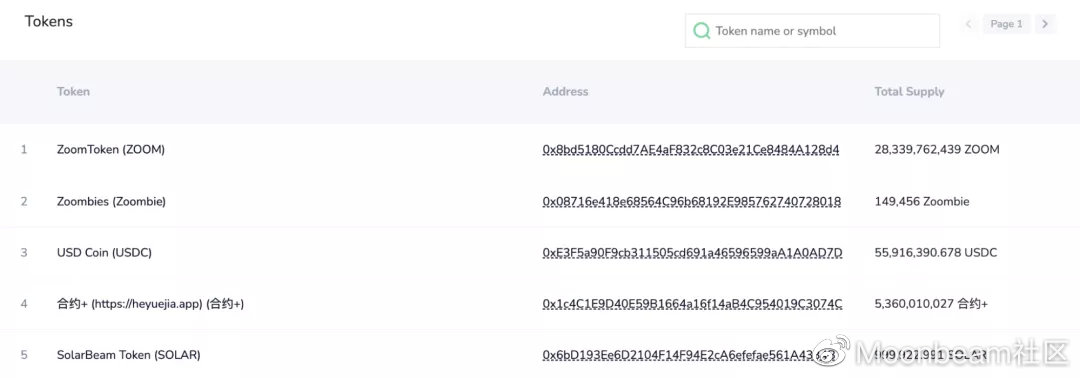Click the Total Supply column header
The height and width of the screenshot is (378, 1080).
(x=909, y=92)
